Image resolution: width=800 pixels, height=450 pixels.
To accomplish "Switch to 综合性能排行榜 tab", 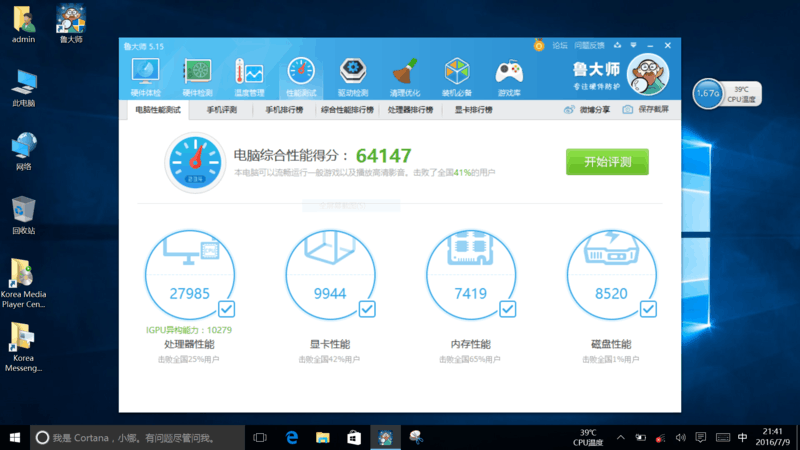I will coord(347,110).
